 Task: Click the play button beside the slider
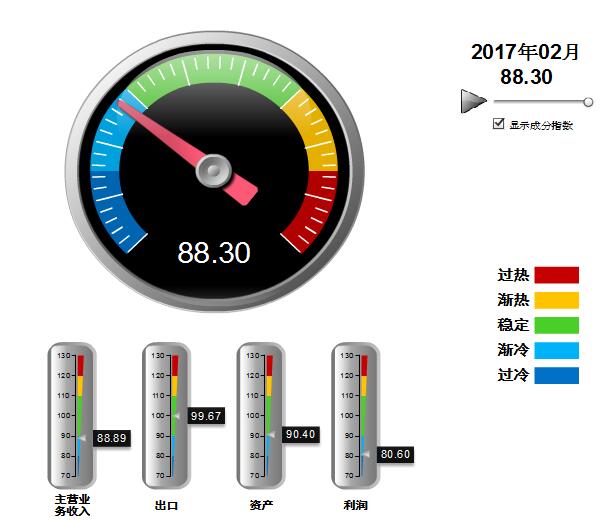click(472, 101)
